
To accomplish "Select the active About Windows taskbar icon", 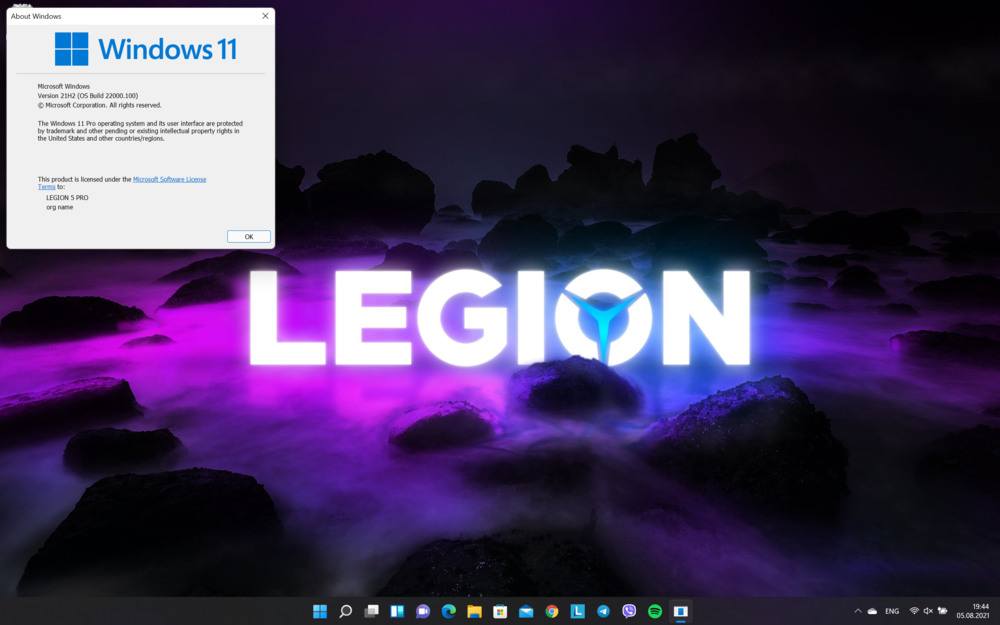I will (x=680, y=611).
